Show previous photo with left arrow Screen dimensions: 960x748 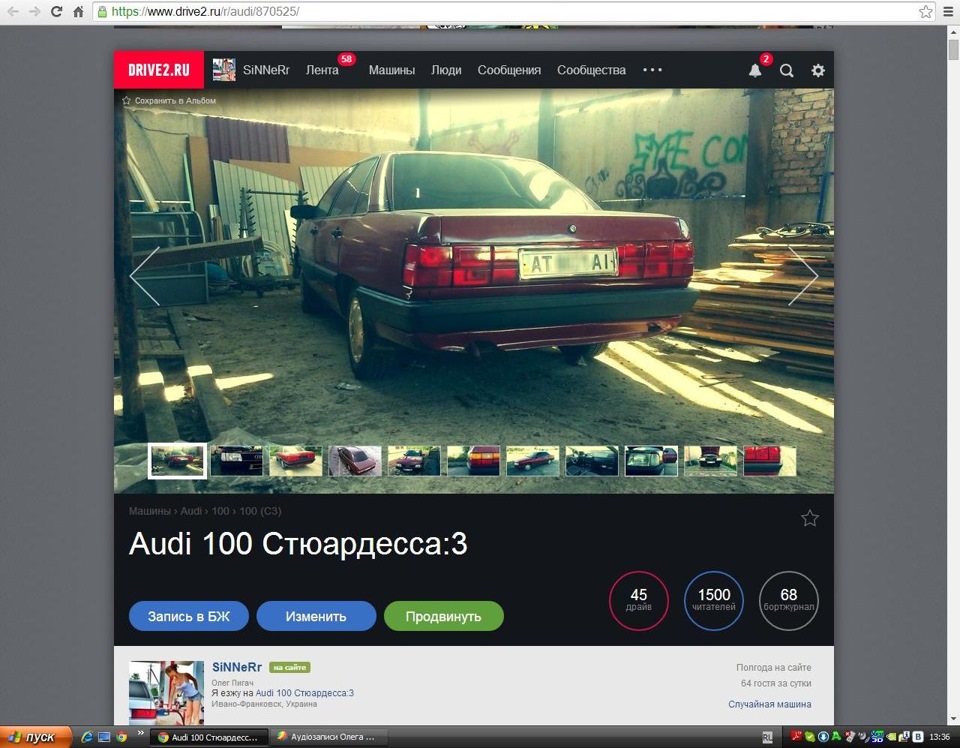[145, 276]
